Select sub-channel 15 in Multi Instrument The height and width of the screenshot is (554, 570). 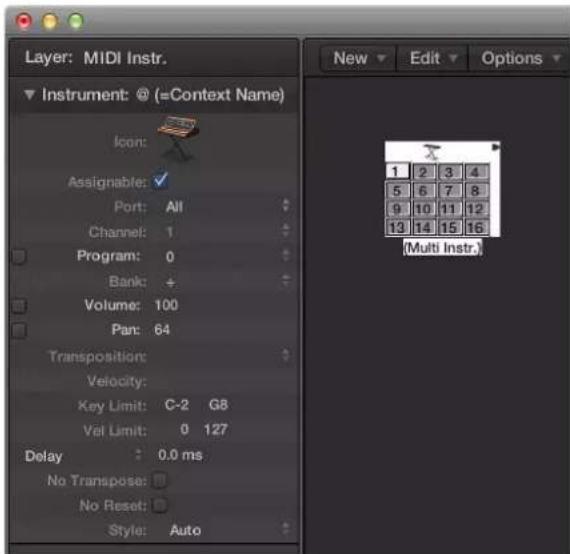[x=450, y=228]
